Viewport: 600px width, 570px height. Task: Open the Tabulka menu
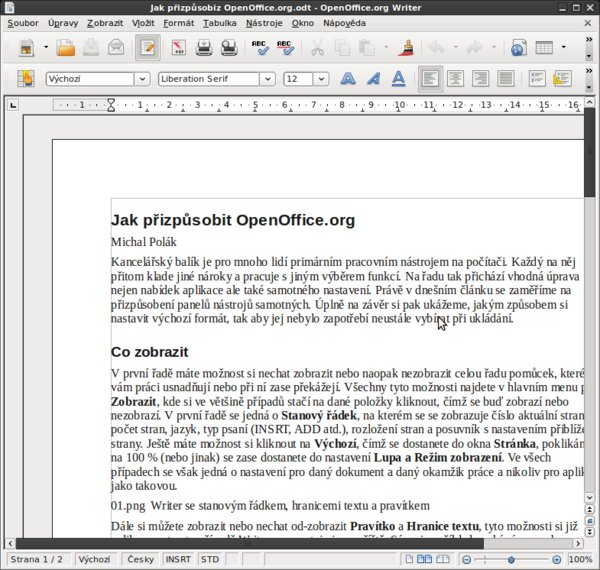[x=220, y=23]
